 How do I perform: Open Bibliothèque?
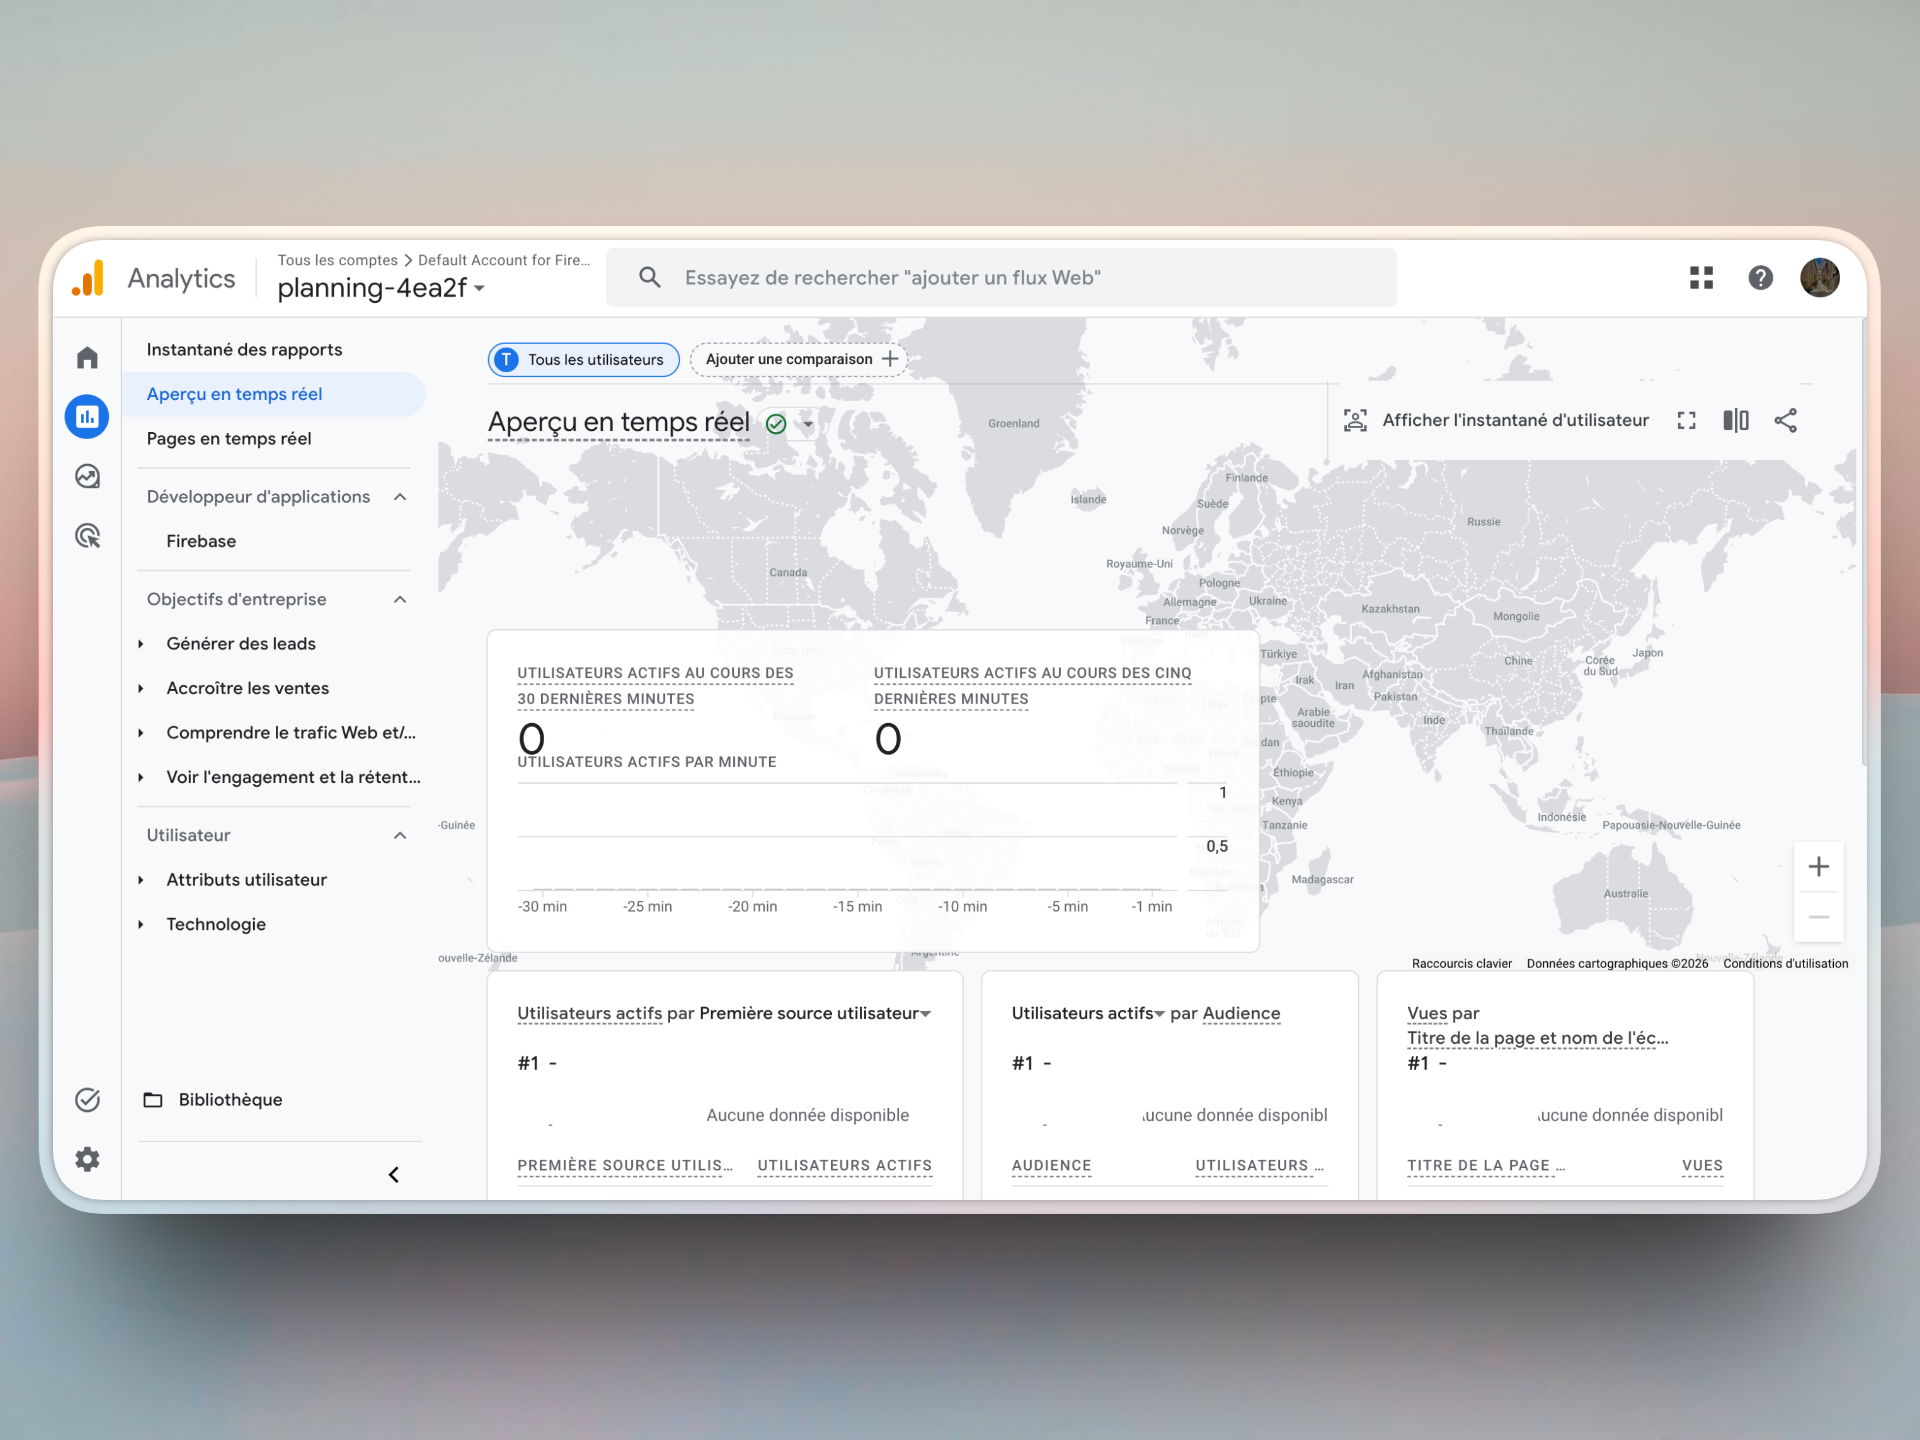coord(230,1100)
